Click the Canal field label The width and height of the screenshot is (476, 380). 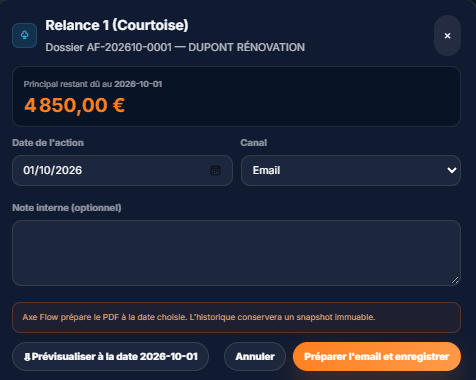254,143
